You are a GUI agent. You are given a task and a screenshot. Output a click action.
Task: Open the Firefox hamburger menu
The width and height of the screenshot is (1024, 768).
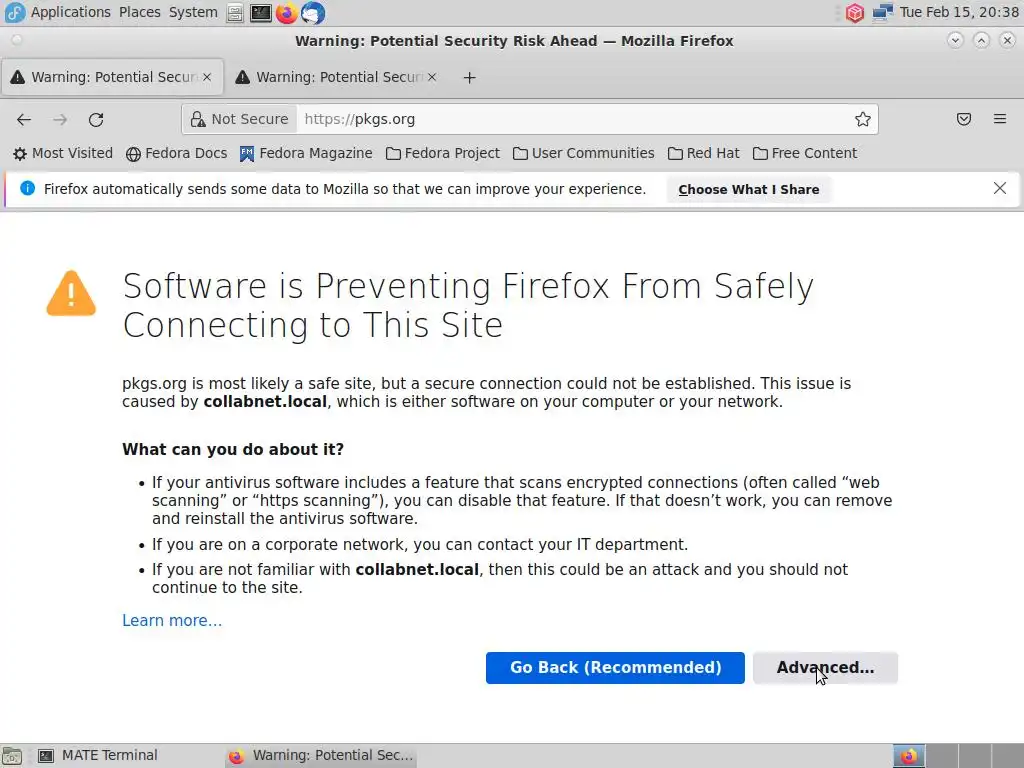(x=1000, y=119)
